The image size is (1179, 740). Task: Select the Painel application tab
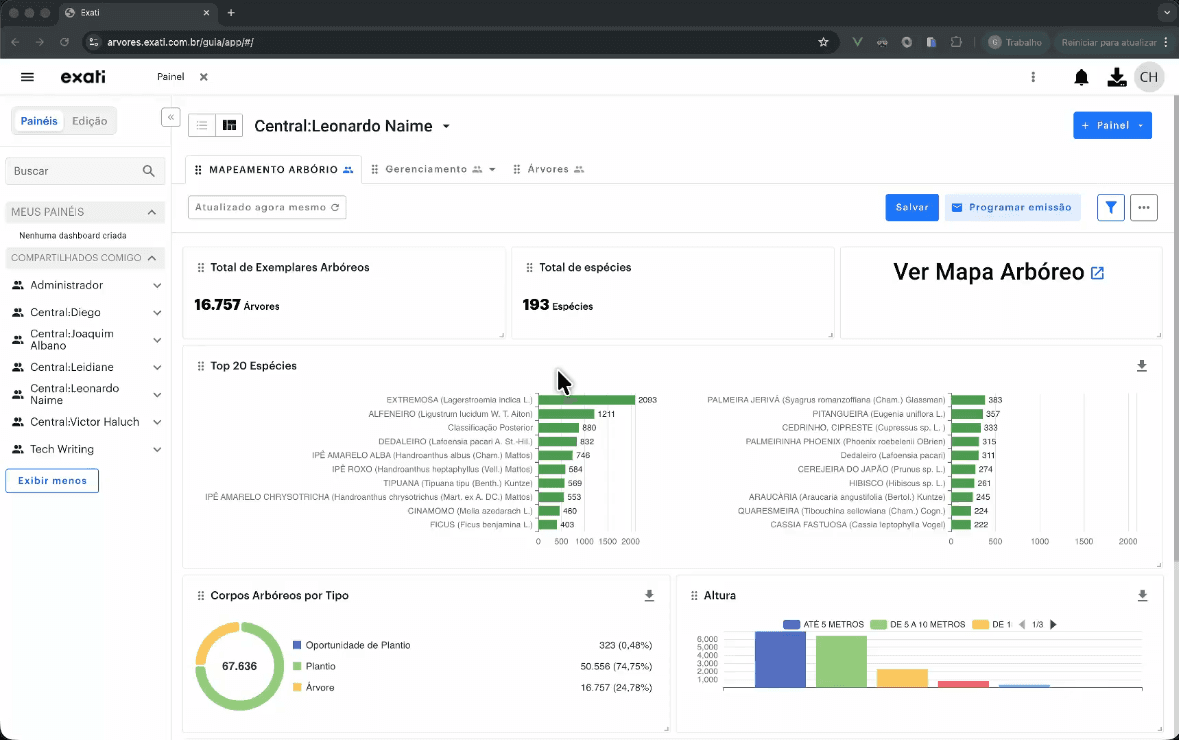[x=171, y=77]
